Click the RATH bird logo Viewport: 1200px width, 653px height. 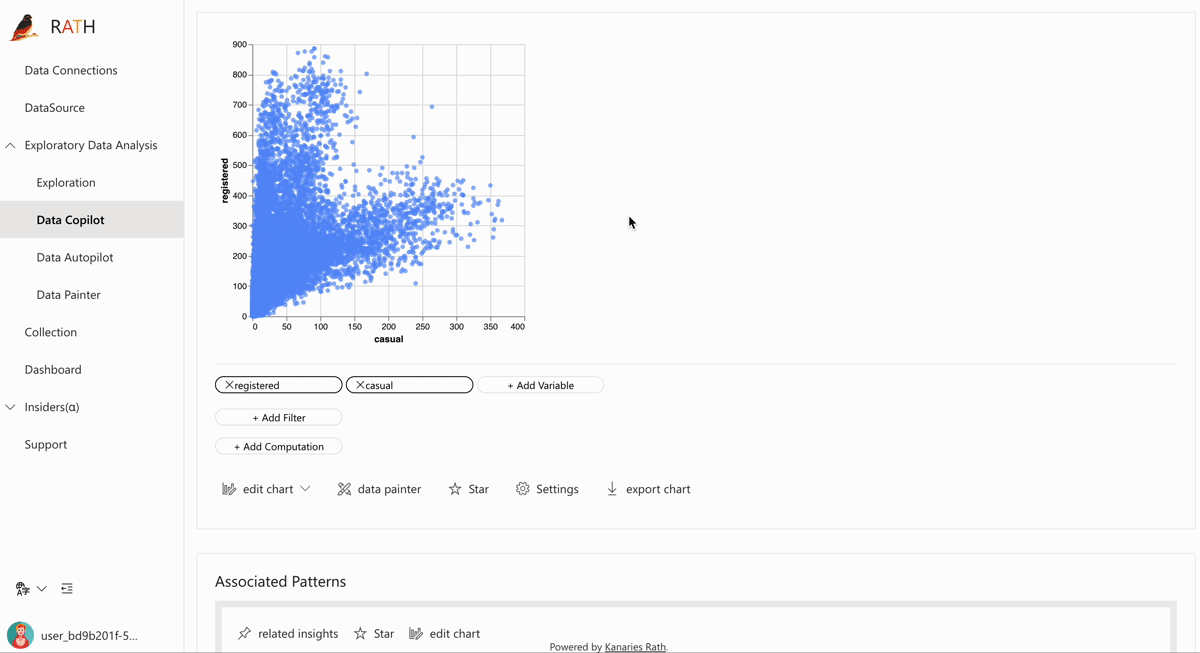click(22, 27)
